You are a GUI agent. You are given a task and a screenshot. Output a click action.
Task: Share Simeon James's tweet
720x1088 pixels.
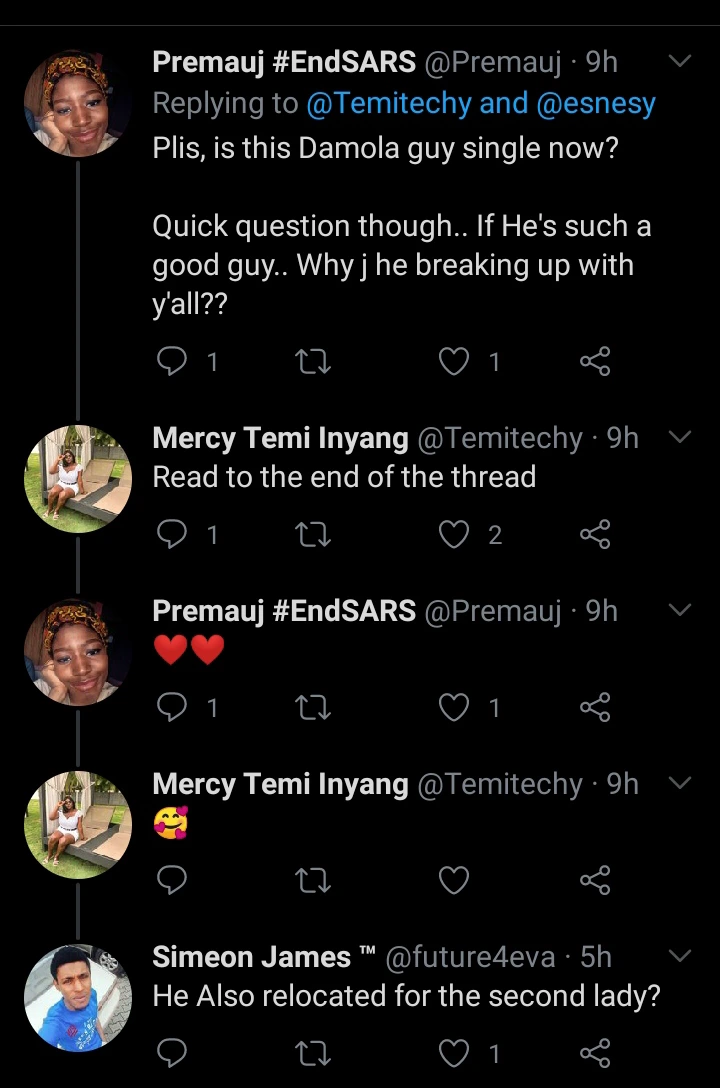(595, 1053)
